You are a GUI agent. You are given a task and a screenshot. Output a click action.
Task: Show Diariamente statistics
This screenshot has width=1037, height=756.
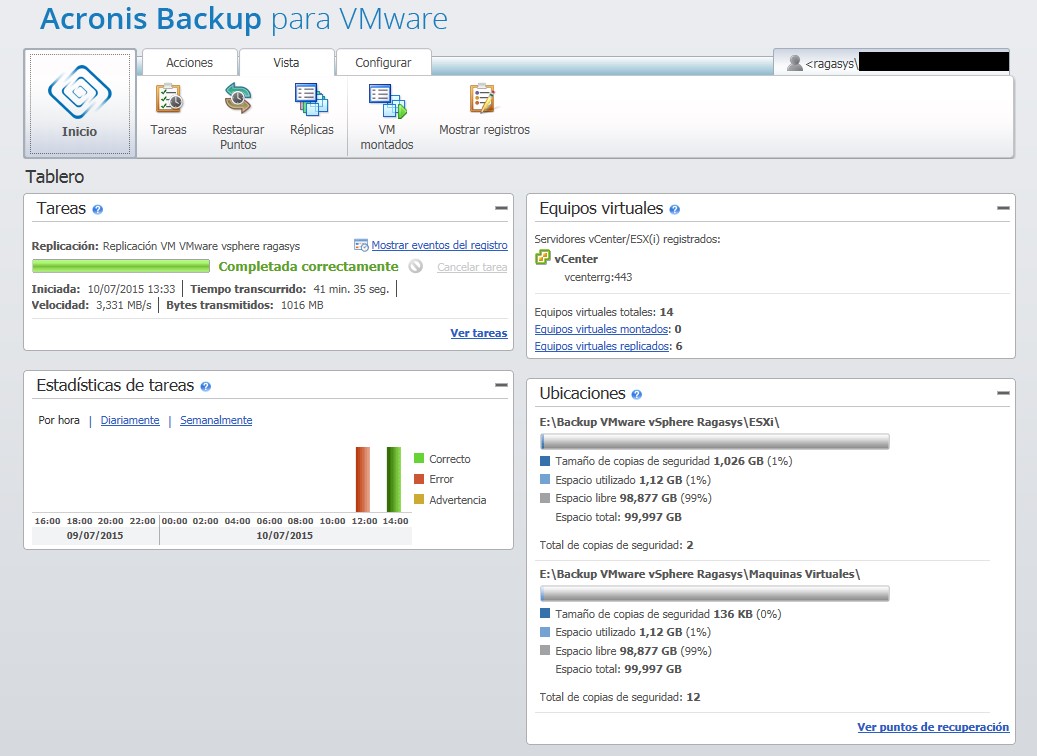click(130, 420)
